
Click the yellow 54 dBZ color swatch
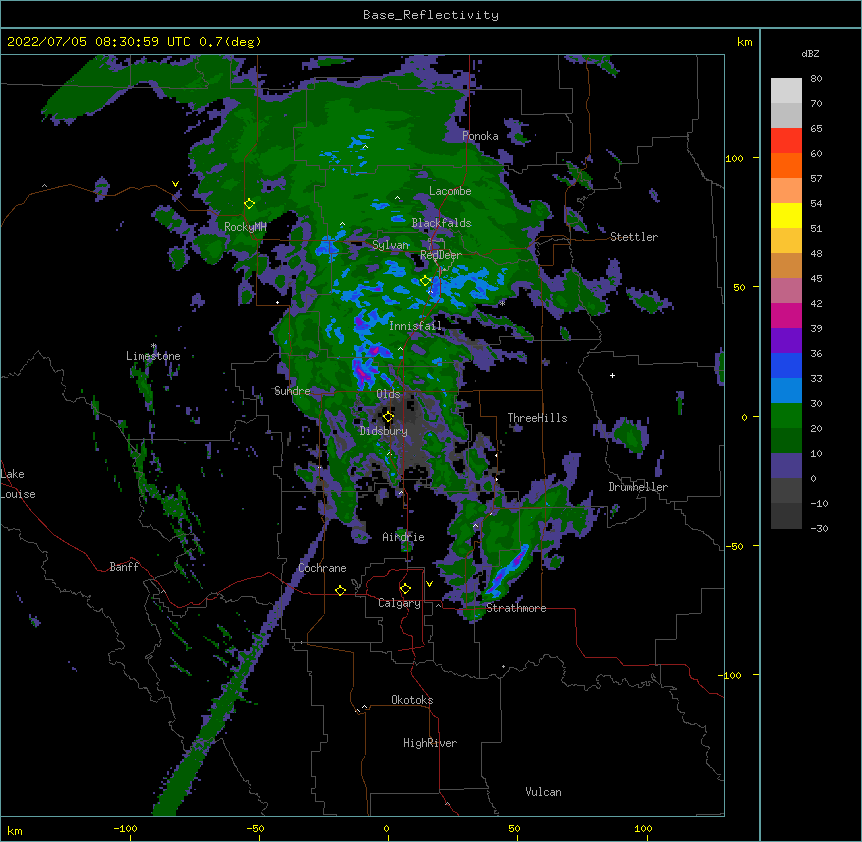tap(786, 215)
